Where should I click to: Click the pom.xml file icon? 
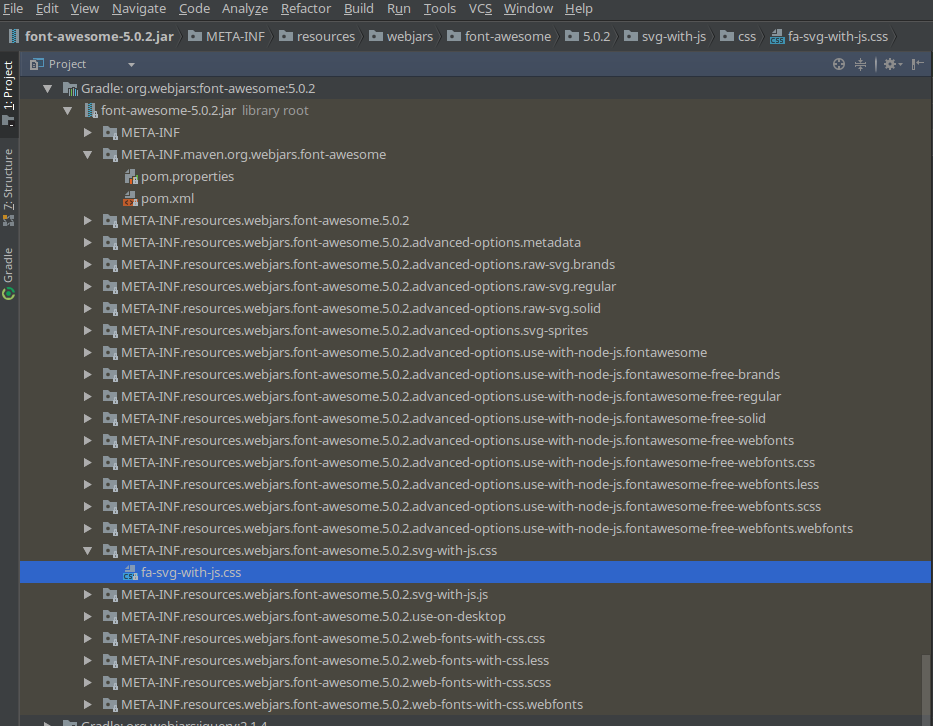130,199
